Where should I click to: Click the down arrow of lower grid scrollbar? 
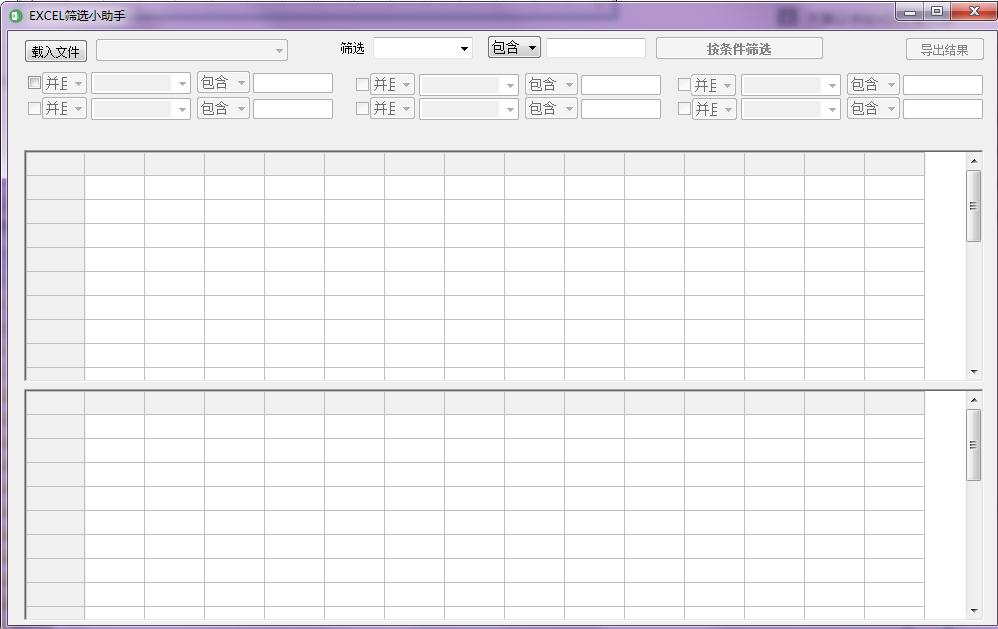[974, 611]
